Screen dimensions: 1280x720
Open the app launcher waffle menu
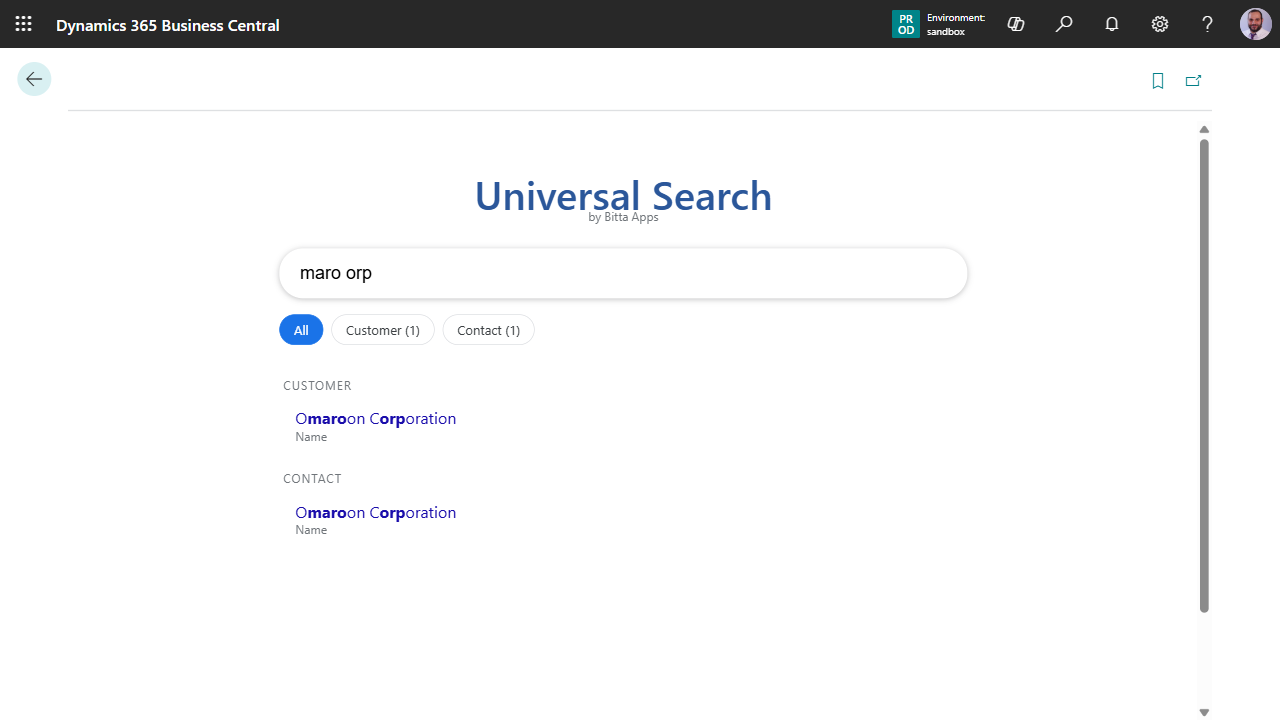coord(24,24)
